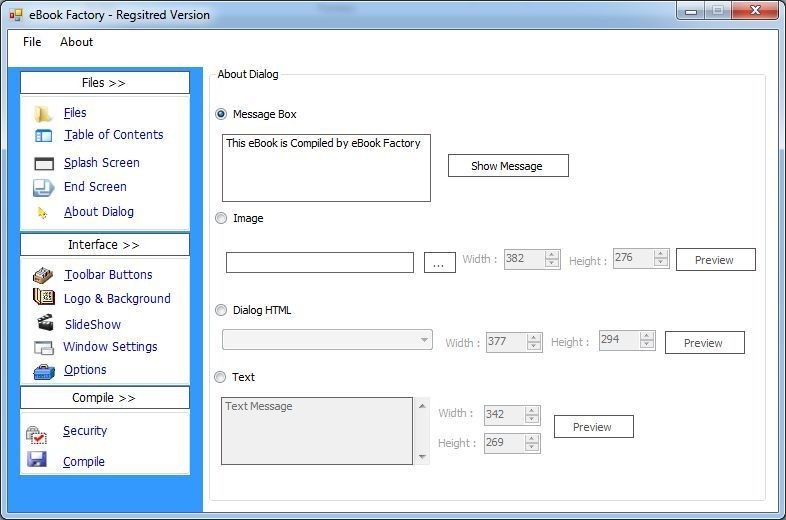Image resolution: width=786 pixels, height=520 pixels.
Task: Click the Security icon in Compile section
Action: tap(37, 434)
